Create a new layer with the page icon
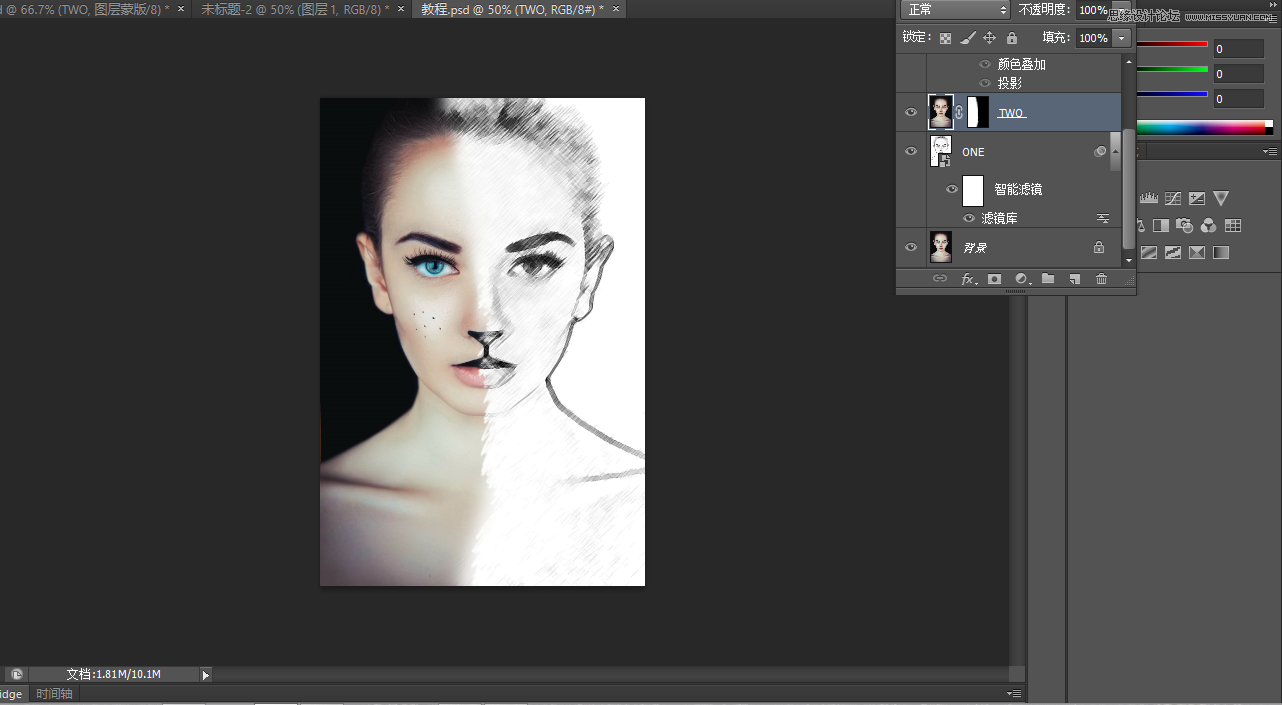 [x=1074, y=279]
